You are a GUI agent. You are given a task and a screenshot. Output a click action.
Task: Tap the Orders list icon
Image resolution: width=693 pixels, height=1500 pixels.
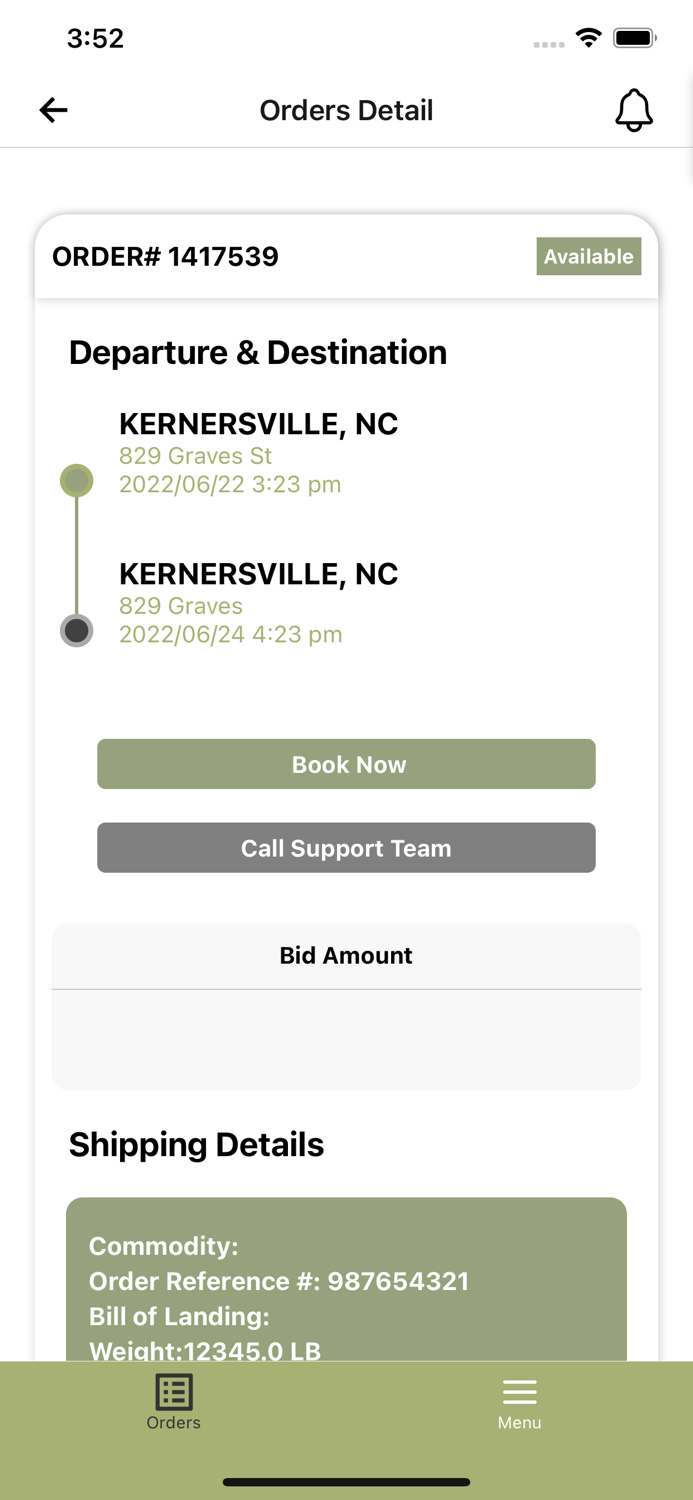point(173,1391)
